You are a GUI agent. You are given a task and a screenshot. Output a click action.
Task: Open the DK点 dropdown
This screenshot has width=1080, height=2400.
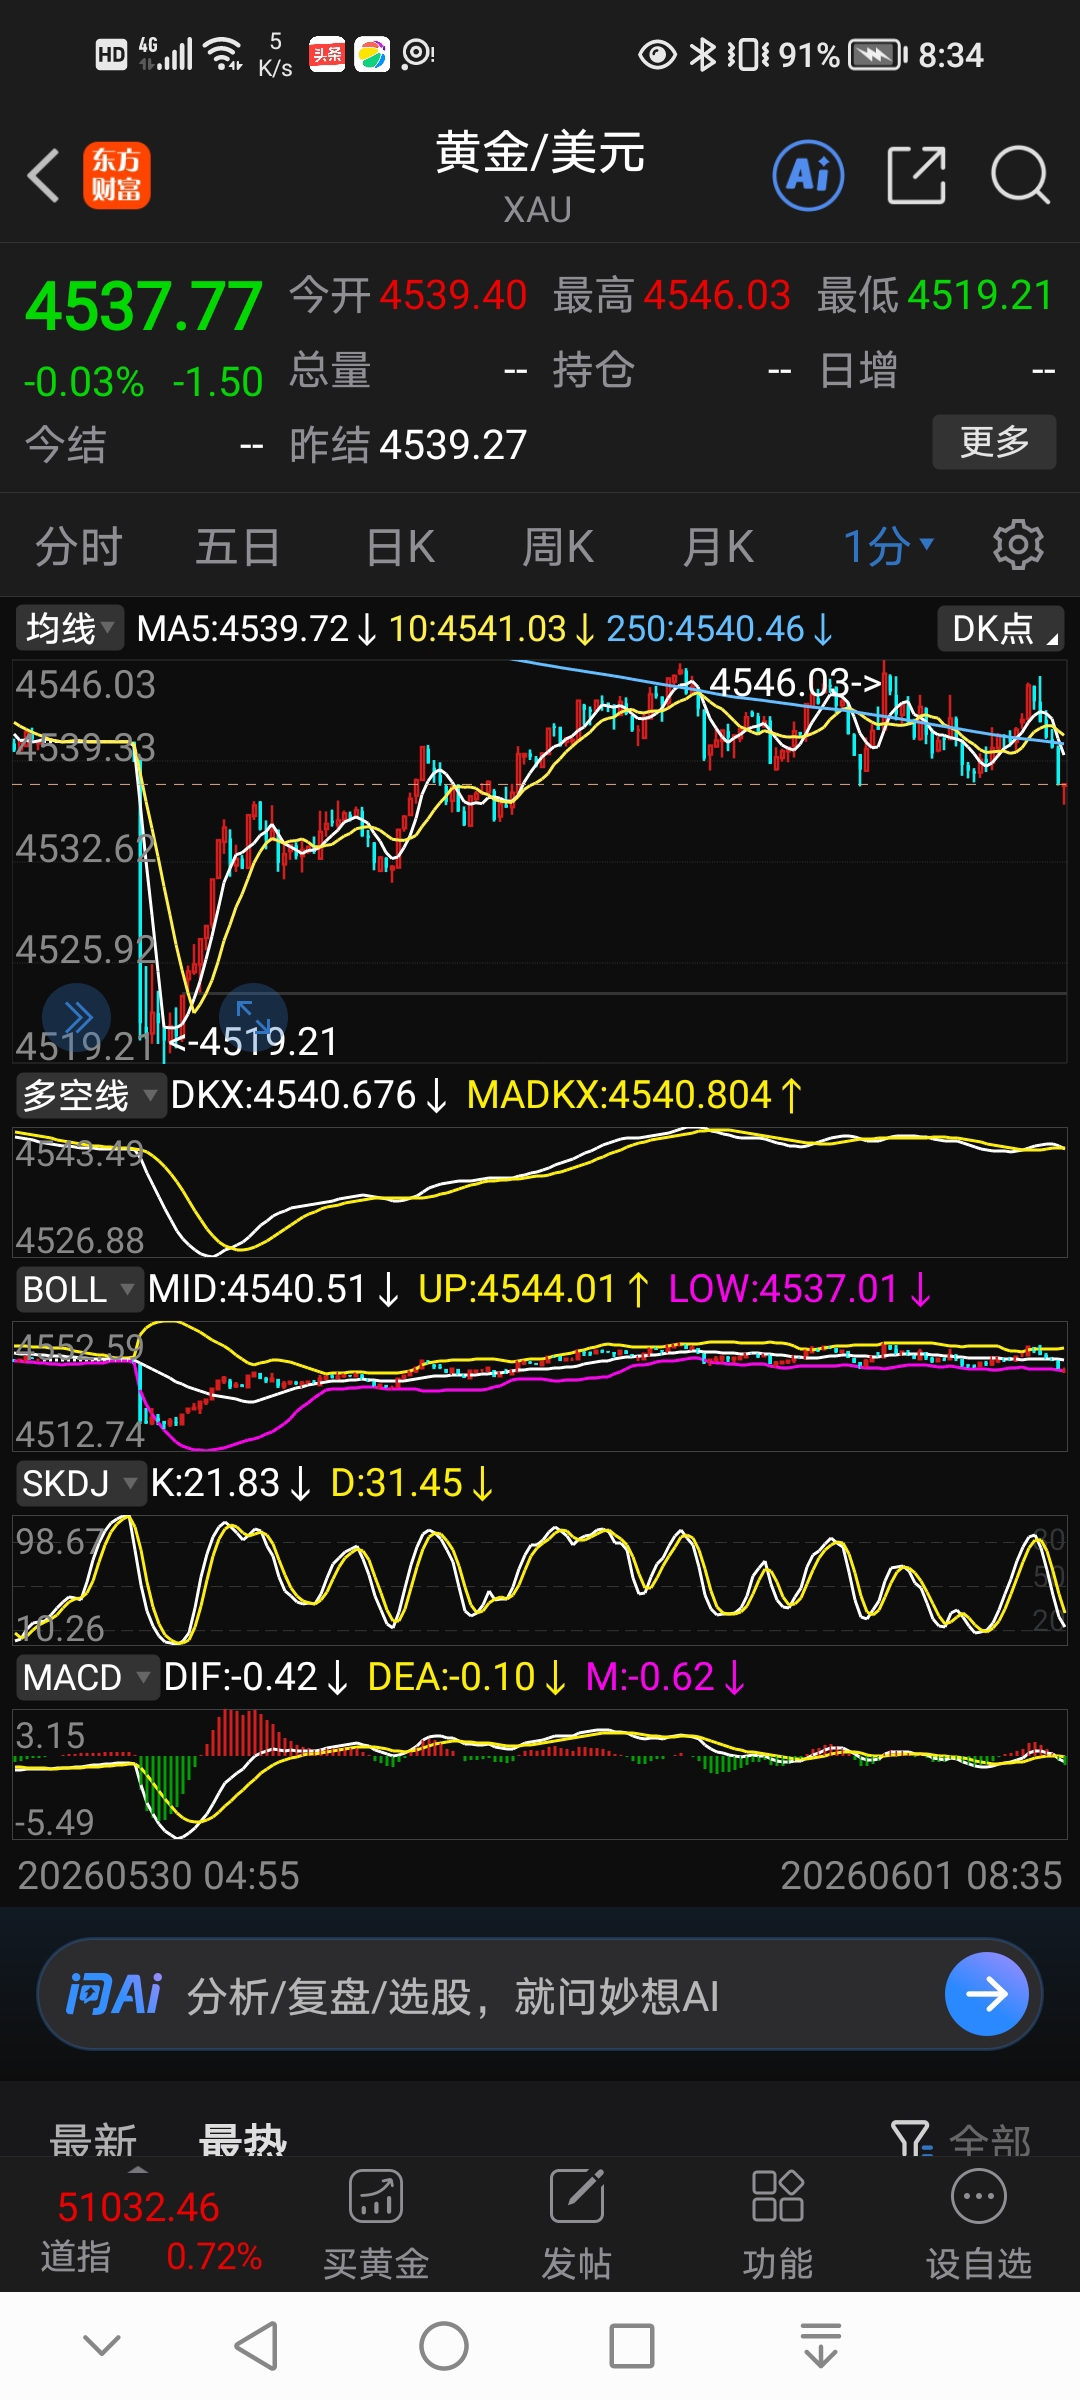1001,628
